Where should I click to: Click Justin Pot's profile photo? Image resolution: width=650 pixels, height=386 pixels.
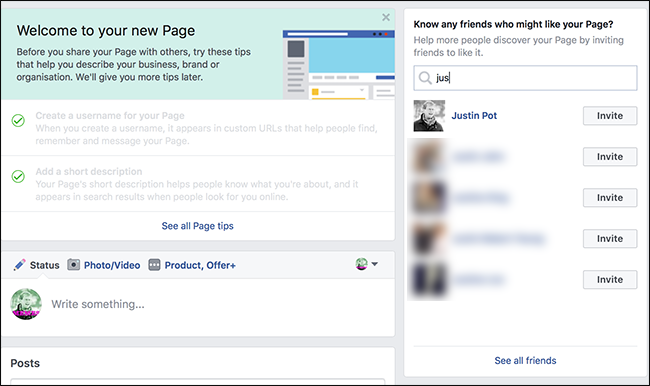coord(429,116)
